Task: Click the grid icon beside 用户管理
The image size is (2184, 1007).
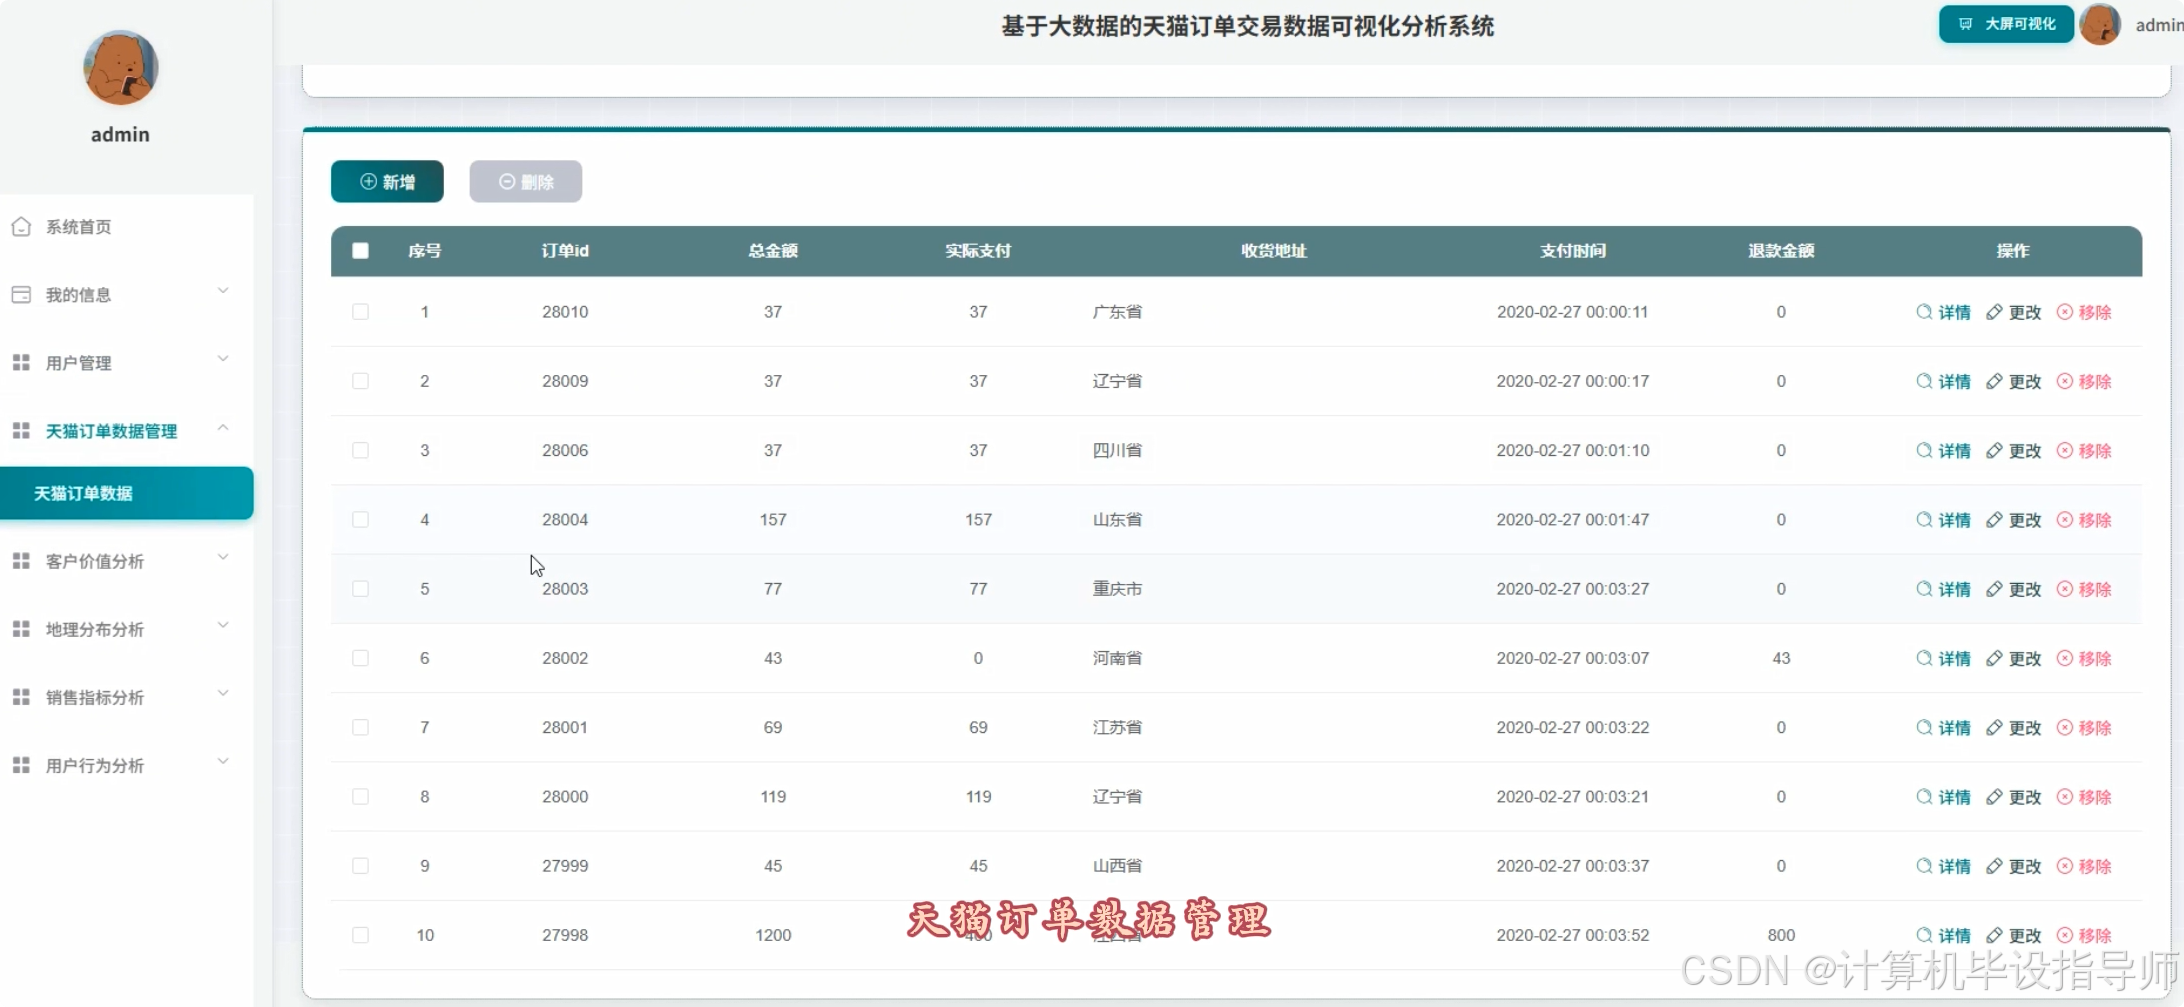Action: pyautogui.click(x=21, y=363)
